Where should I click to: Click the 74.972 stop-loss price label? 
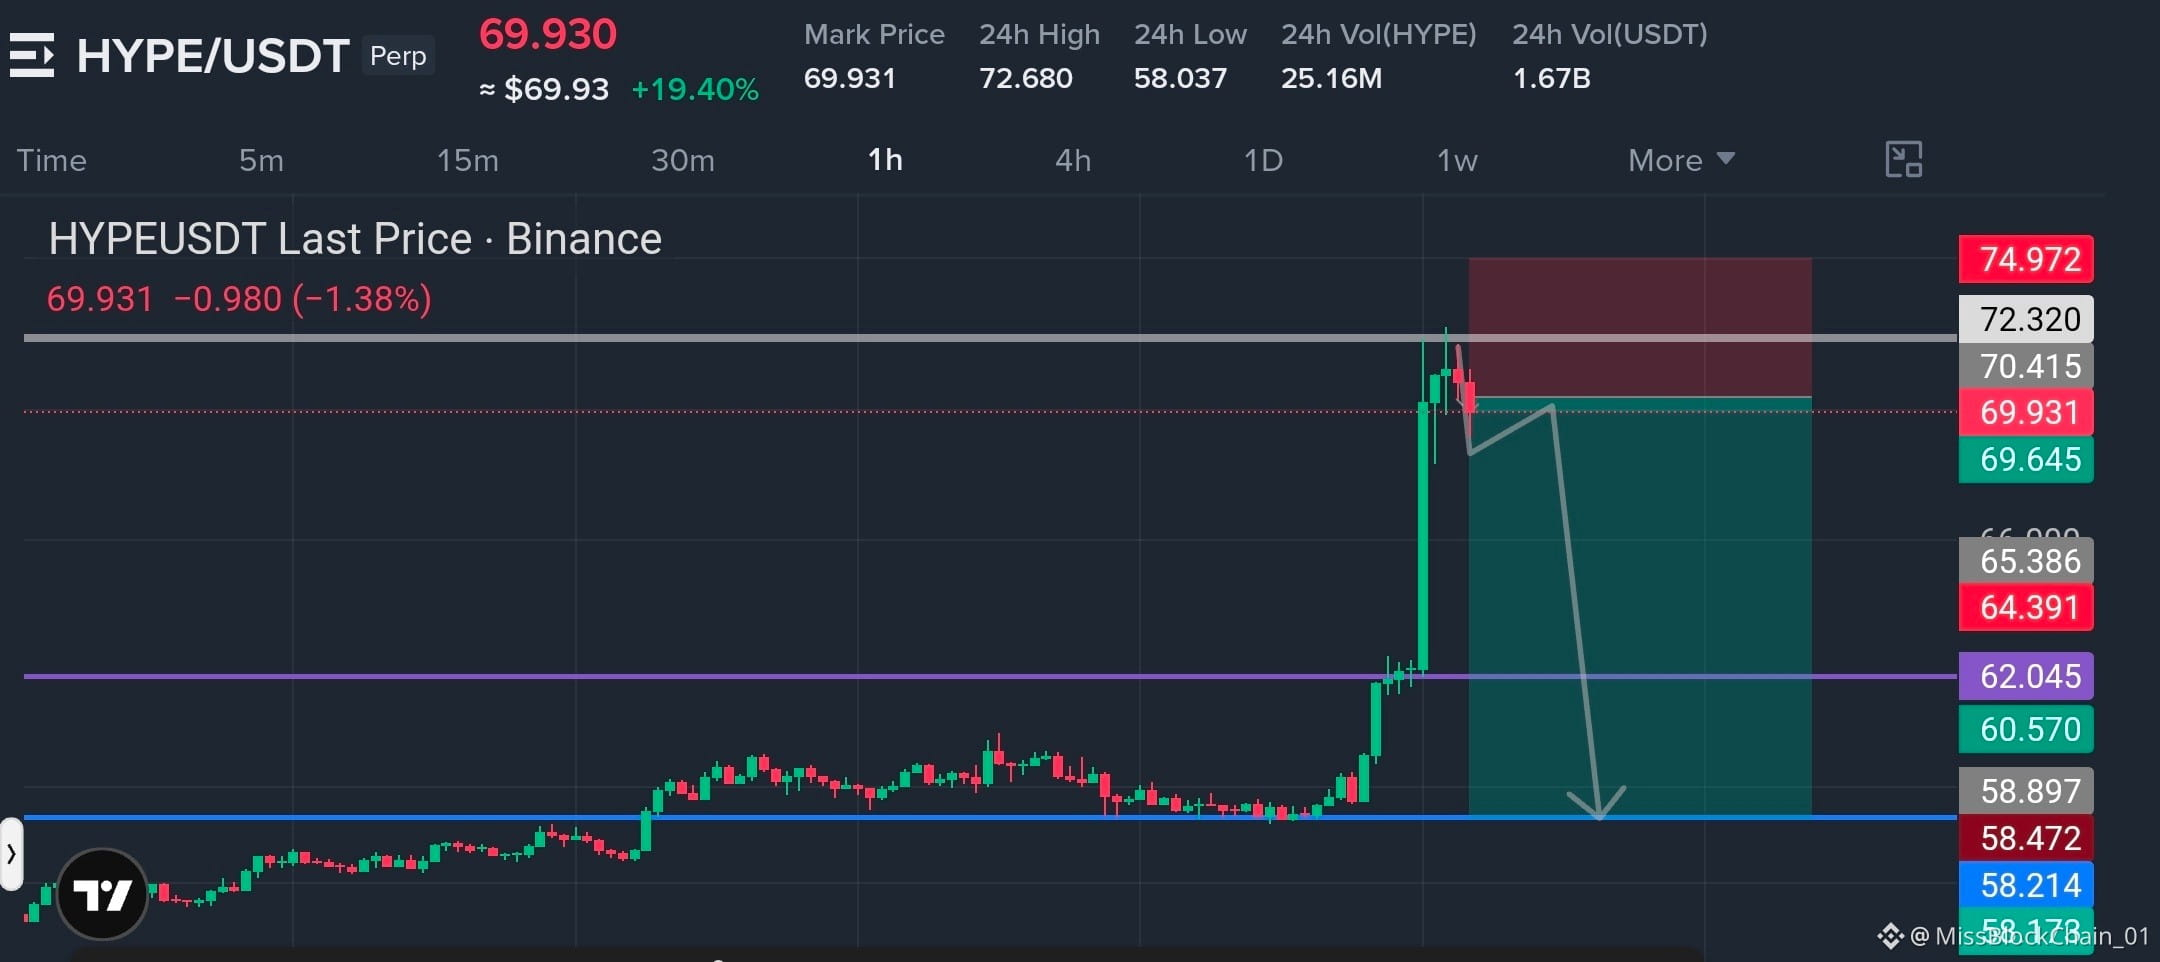tap(2026, 259)
